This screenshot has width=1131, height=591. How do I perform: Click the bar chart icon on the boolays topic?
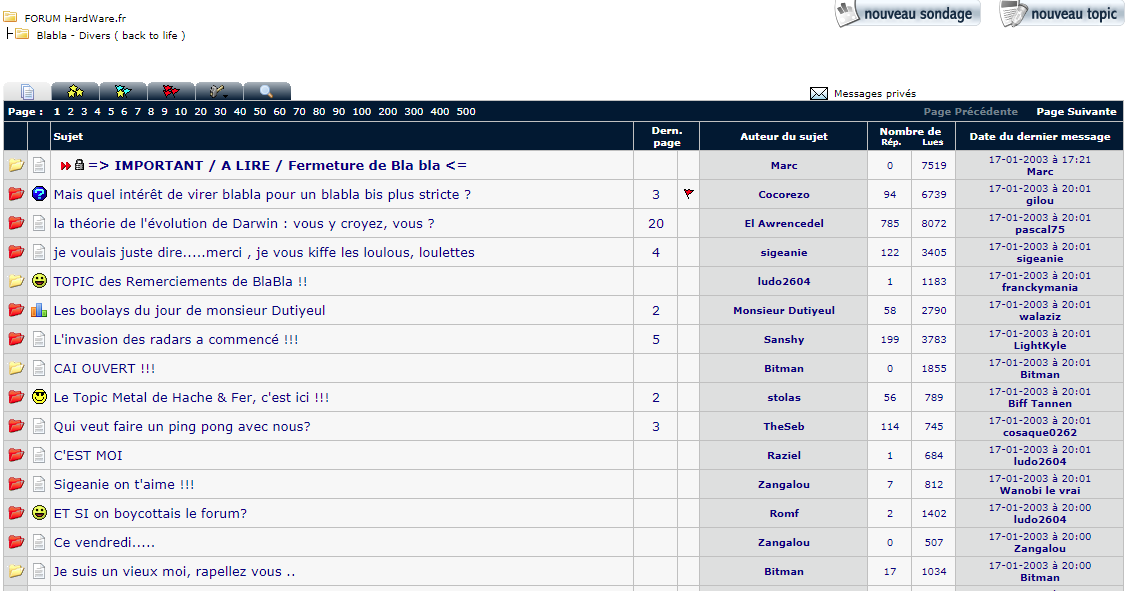38,310
